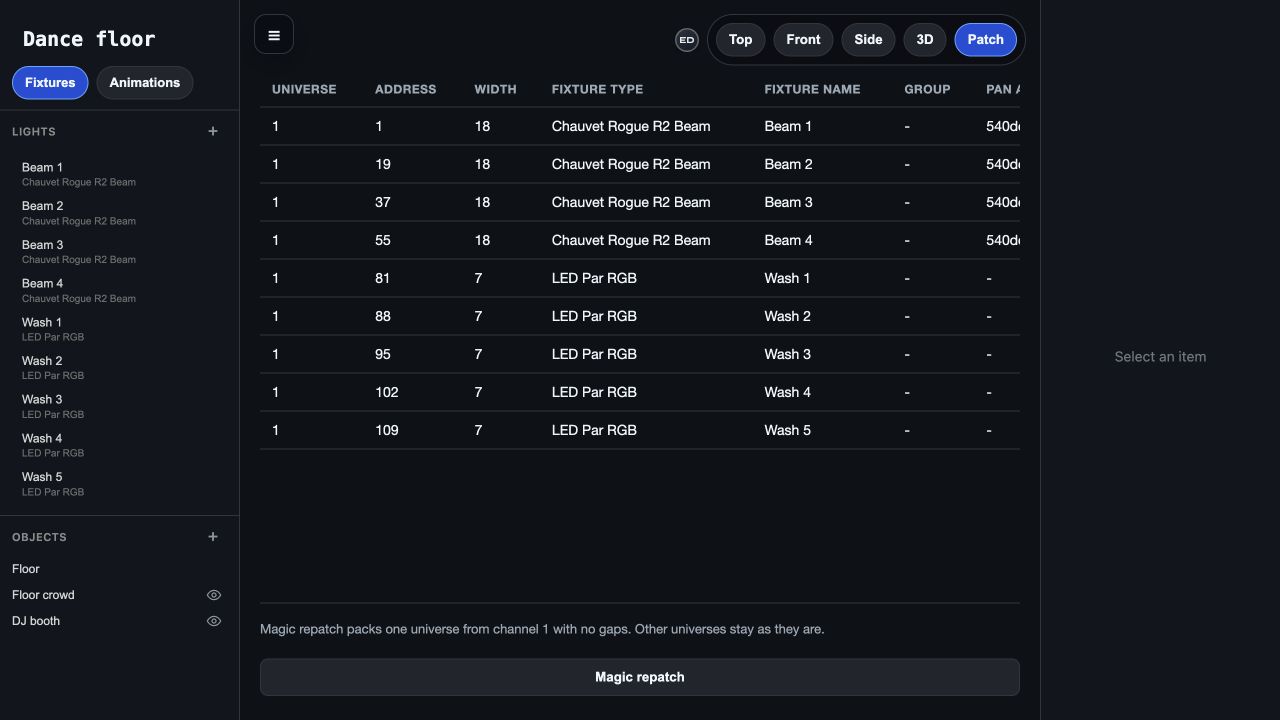The height and width of the screenshot is (720, 1280).
Task: Click the FIXTURE NAME column header
Action: [812, 89]
